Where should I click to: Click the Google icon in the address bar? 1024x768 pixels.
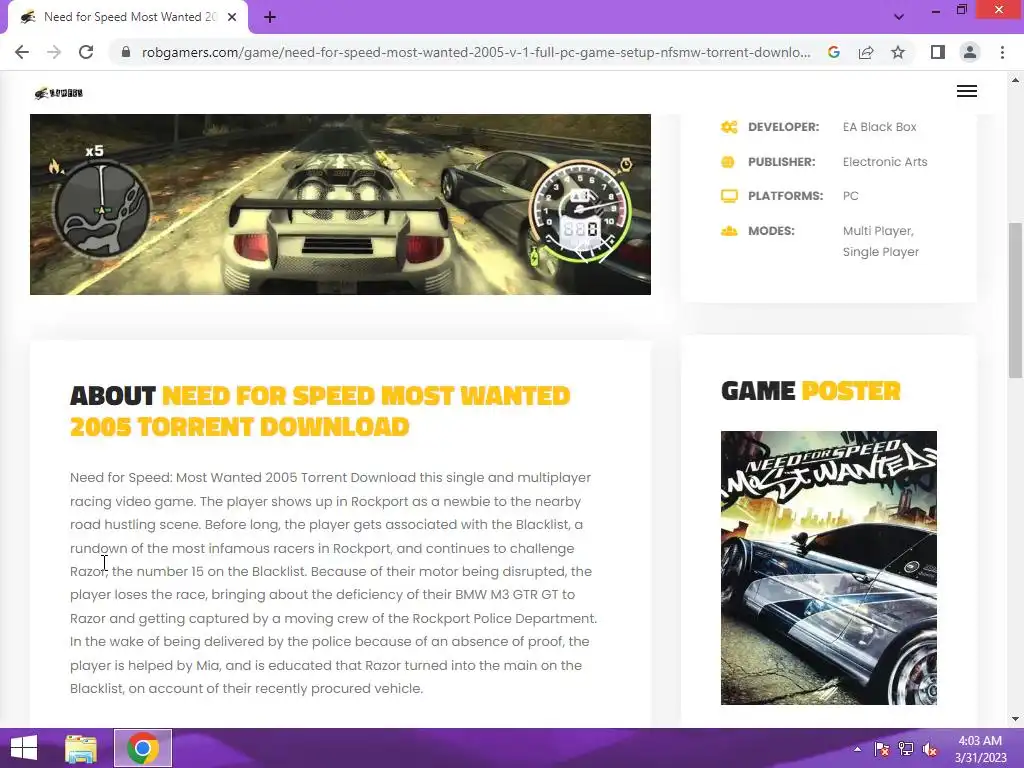click(x=833, y=52)
